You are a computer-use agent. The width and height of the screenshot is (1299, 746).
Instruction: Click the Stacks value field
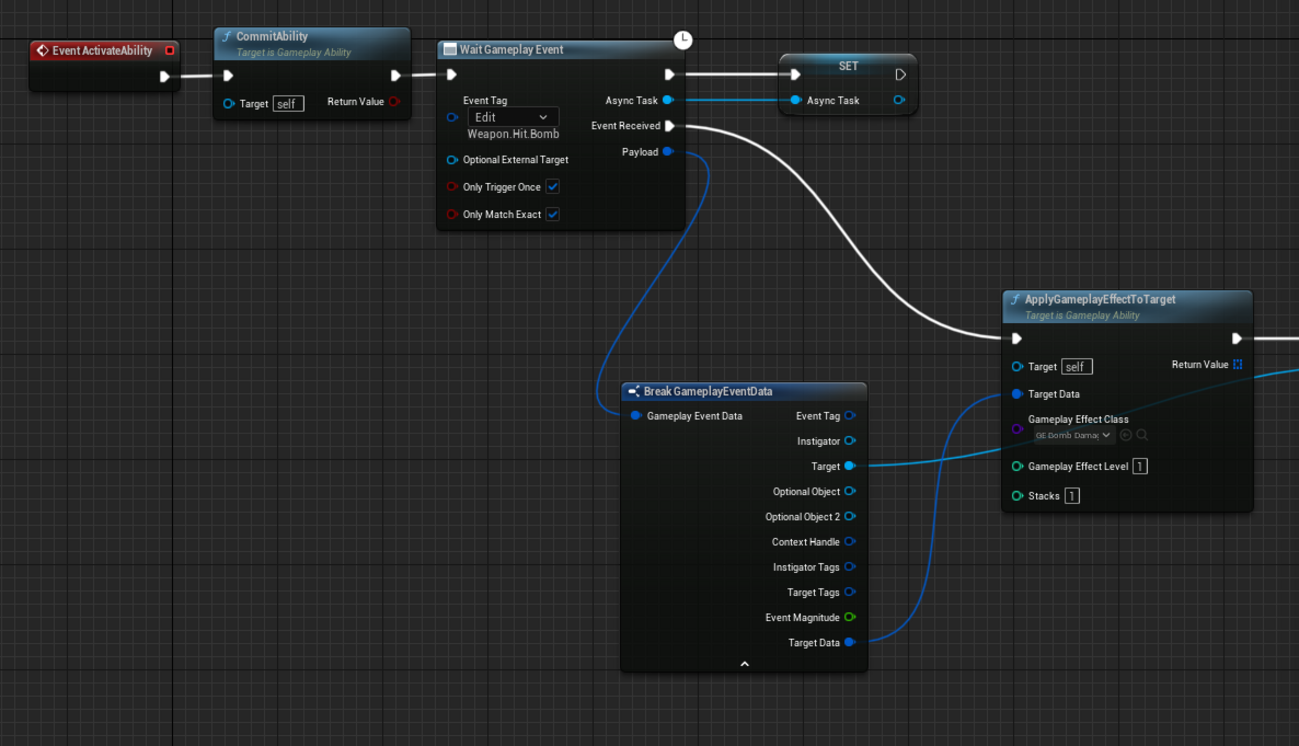[1071, 496]
